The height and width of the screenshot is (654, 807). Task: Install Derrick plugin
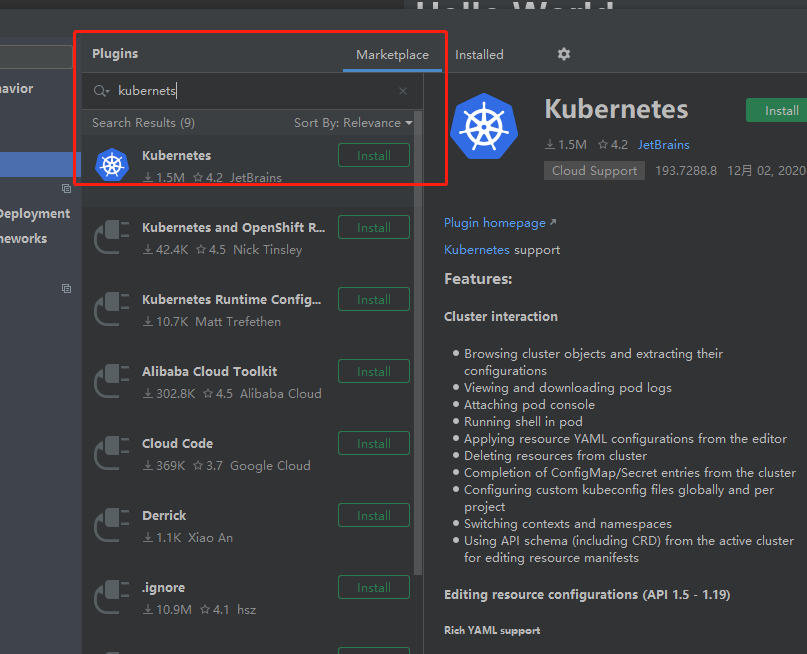(x=374, y=516)
